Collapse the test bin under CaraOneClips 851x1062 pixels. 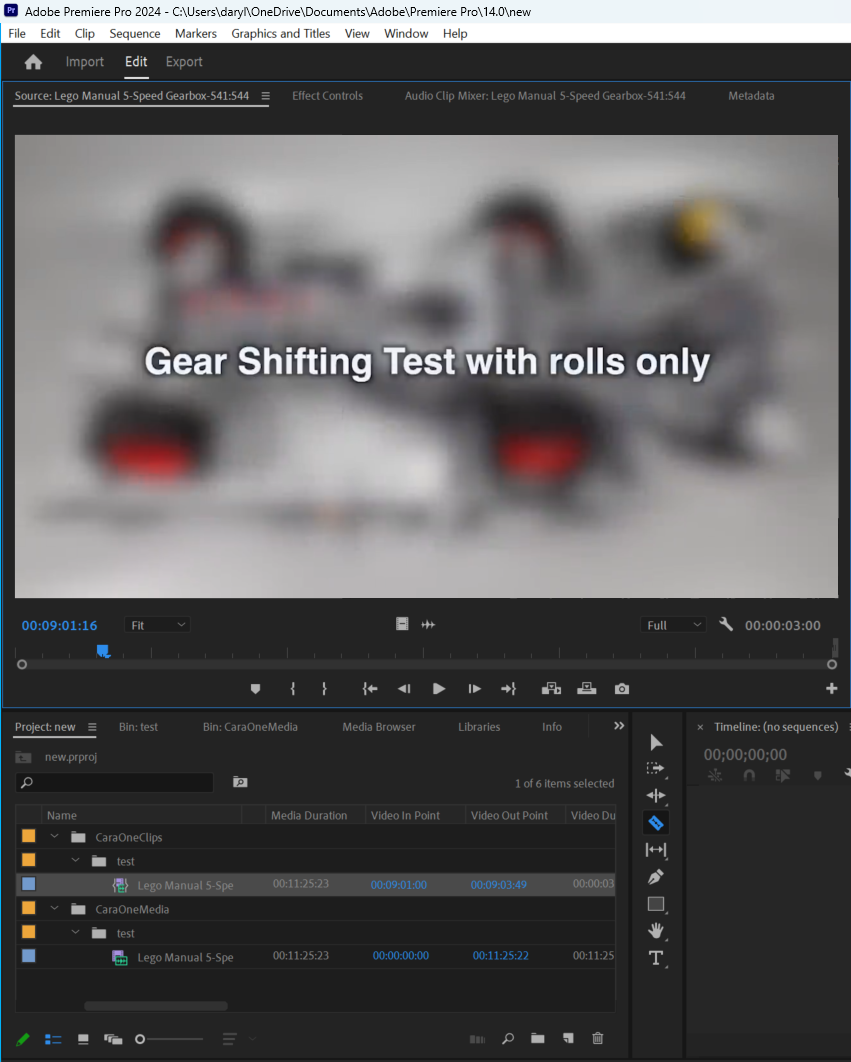(x=75, y=860)
